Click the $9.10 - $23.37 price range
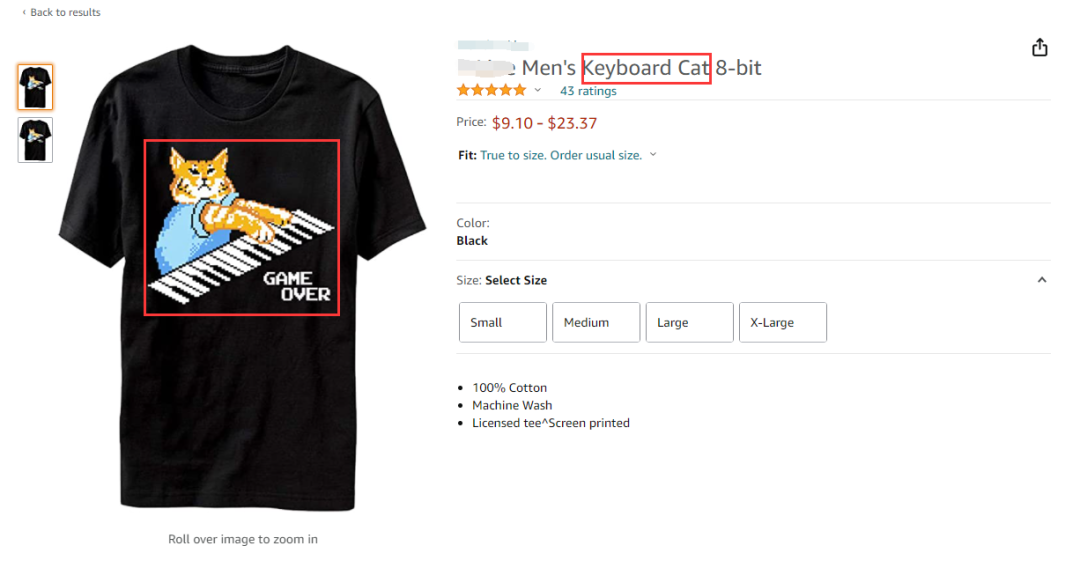The width and height of the screenshot is (1080, 568). click(x=544, y=123)
